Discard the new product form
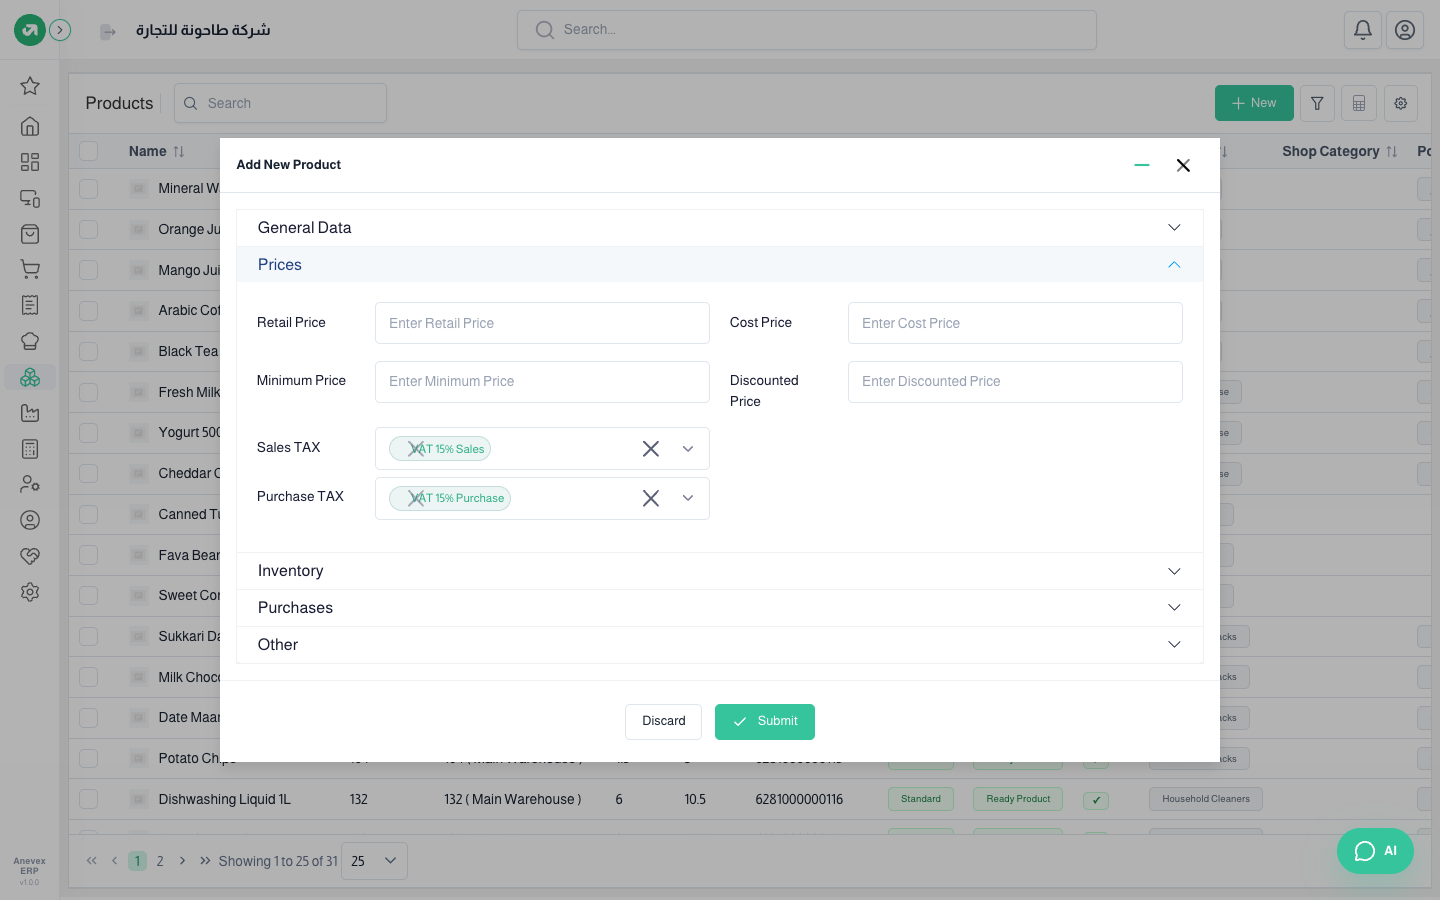 tap(663, 722)
